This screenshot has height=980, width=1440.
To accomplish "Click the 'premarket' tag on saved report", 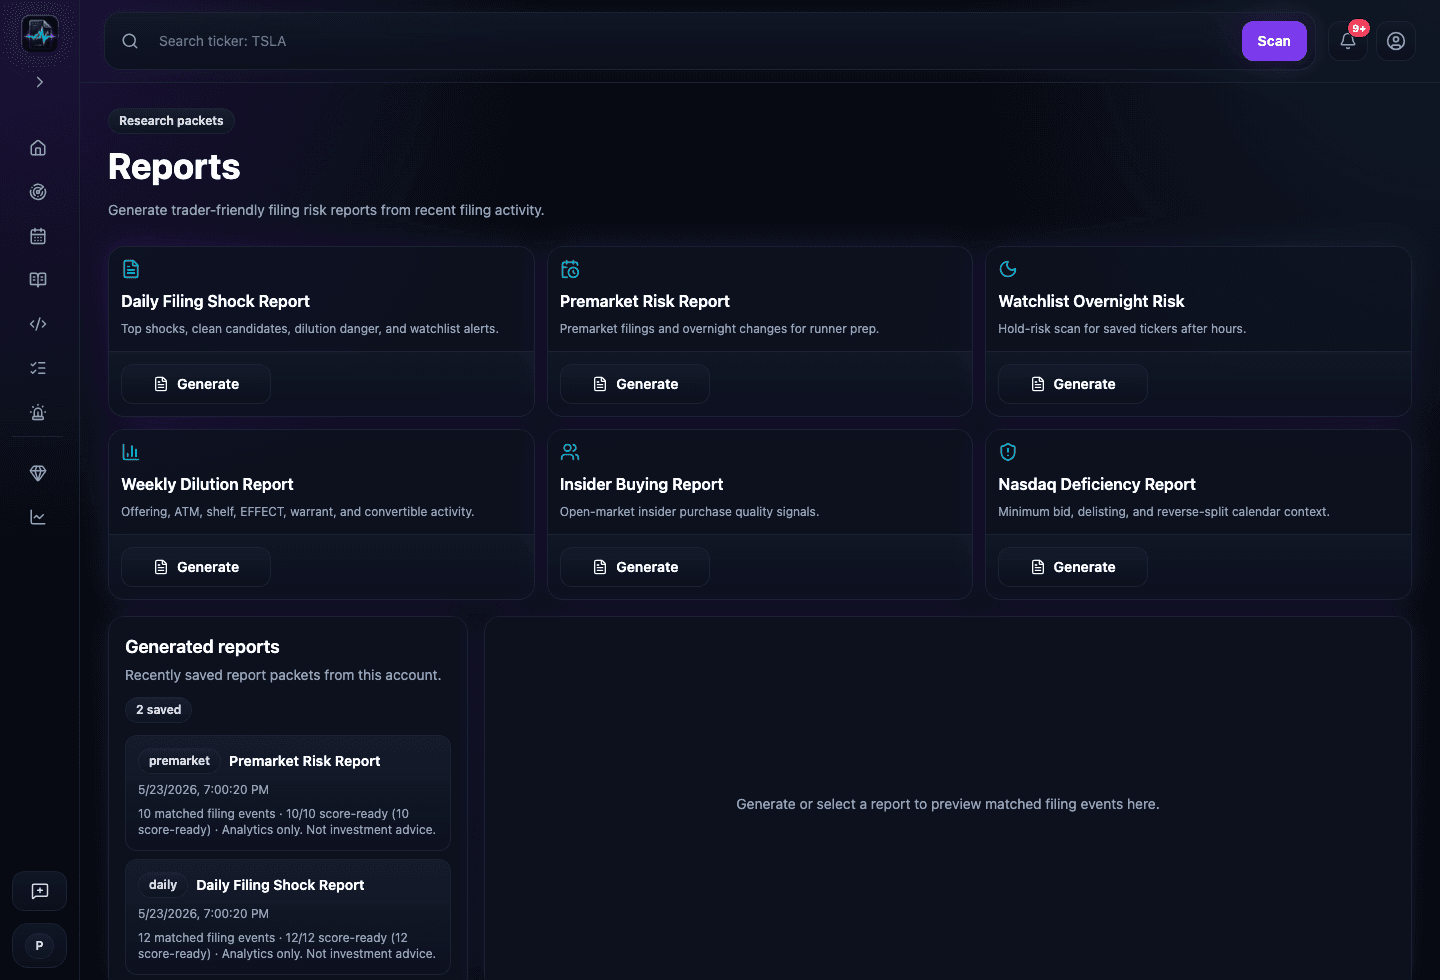I will [x=179, y=761].
